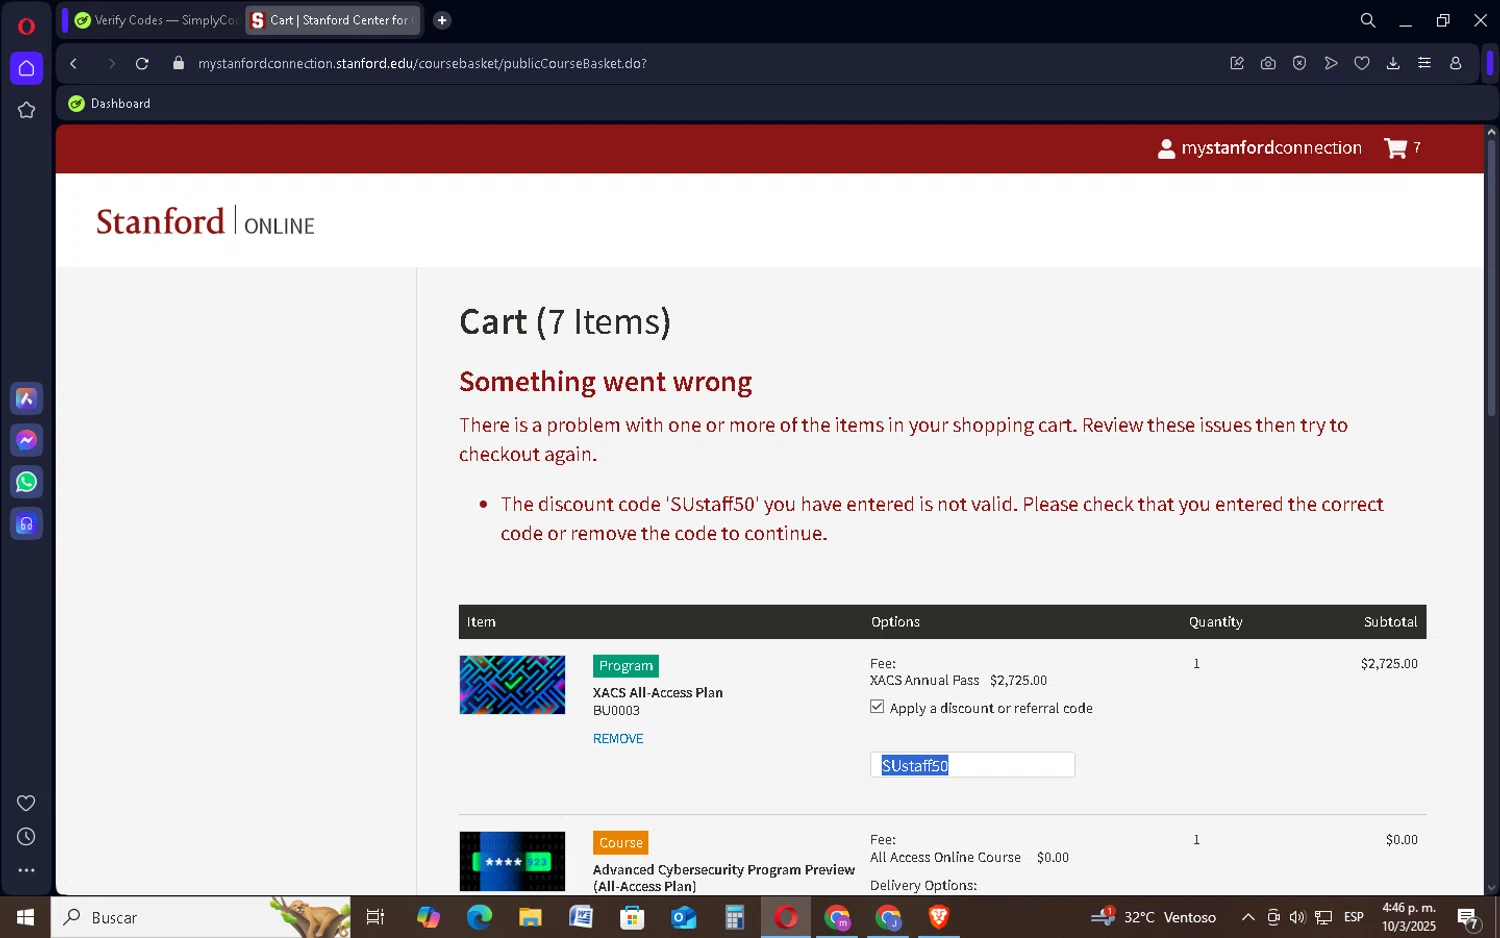The image size is (1500, 938).
Task: Click the discount code field containing SUstaff50
Action: pos(972,765)
